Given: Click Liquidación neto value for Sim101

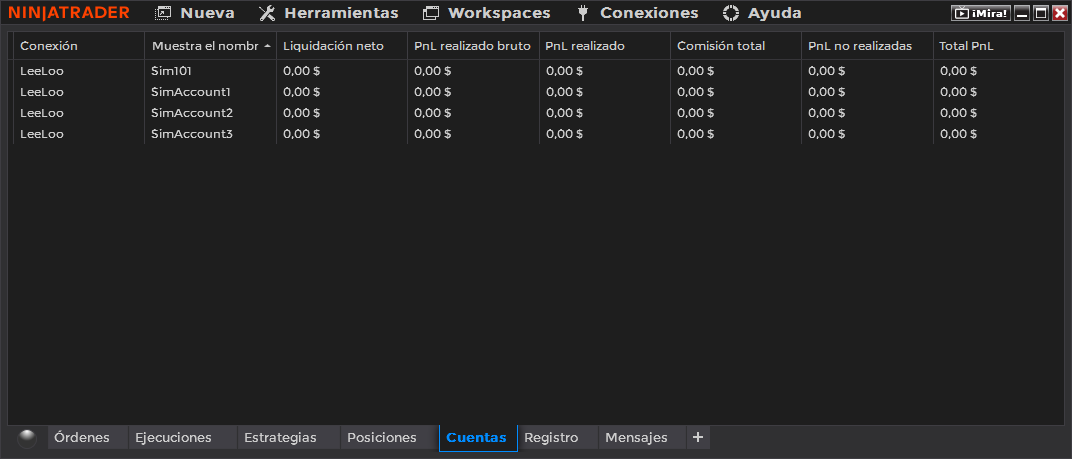Looking at the screenshot, I should pyautogui.click(x=302, y=70).
